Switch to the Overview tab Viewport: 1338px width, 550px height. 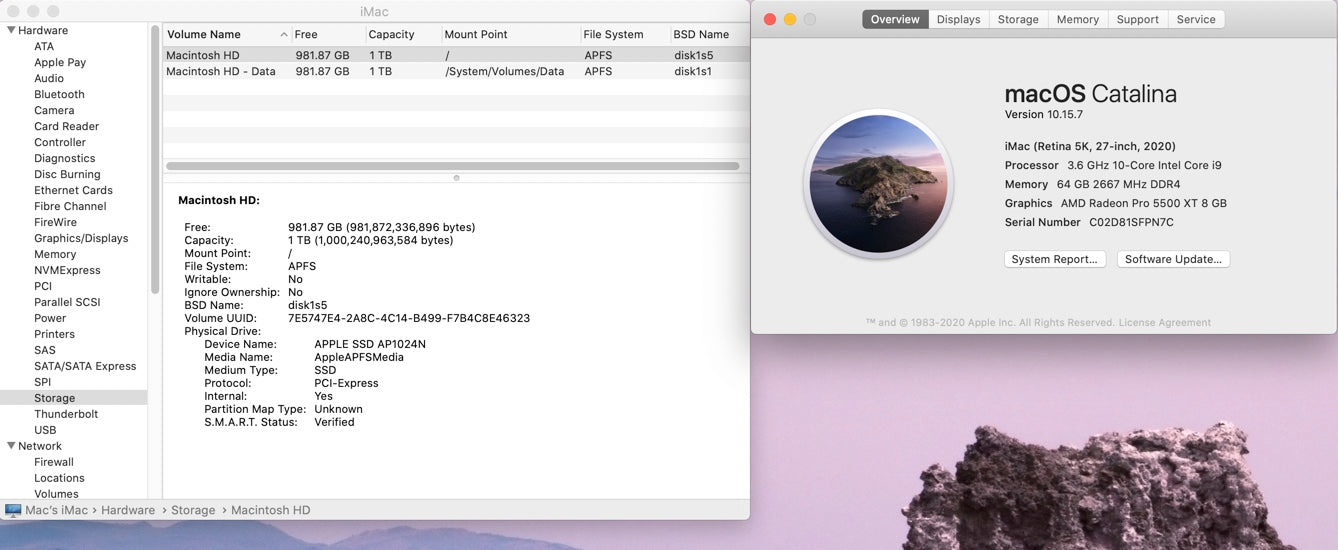(895, 19)
